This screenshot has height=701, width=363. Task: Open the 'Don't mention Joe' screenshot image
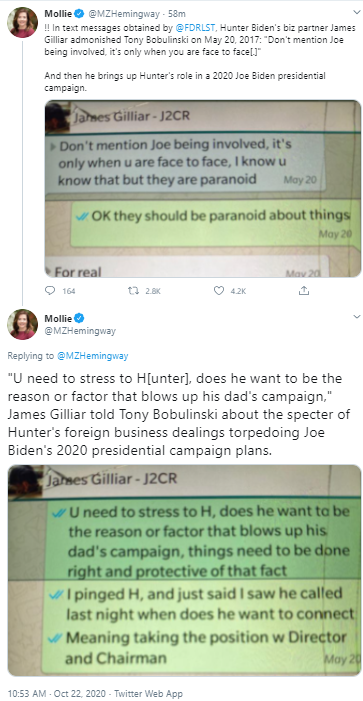pyautogui.click(x=203, y=189)
